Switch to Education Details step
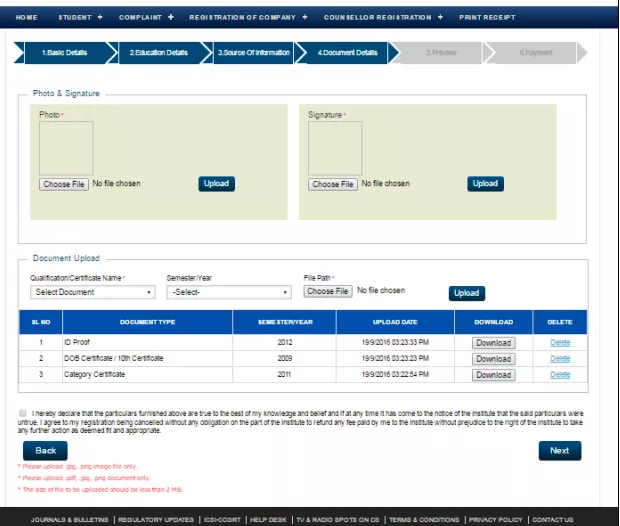The width and height of the screenshot is (620, 526). pos(158,53)
